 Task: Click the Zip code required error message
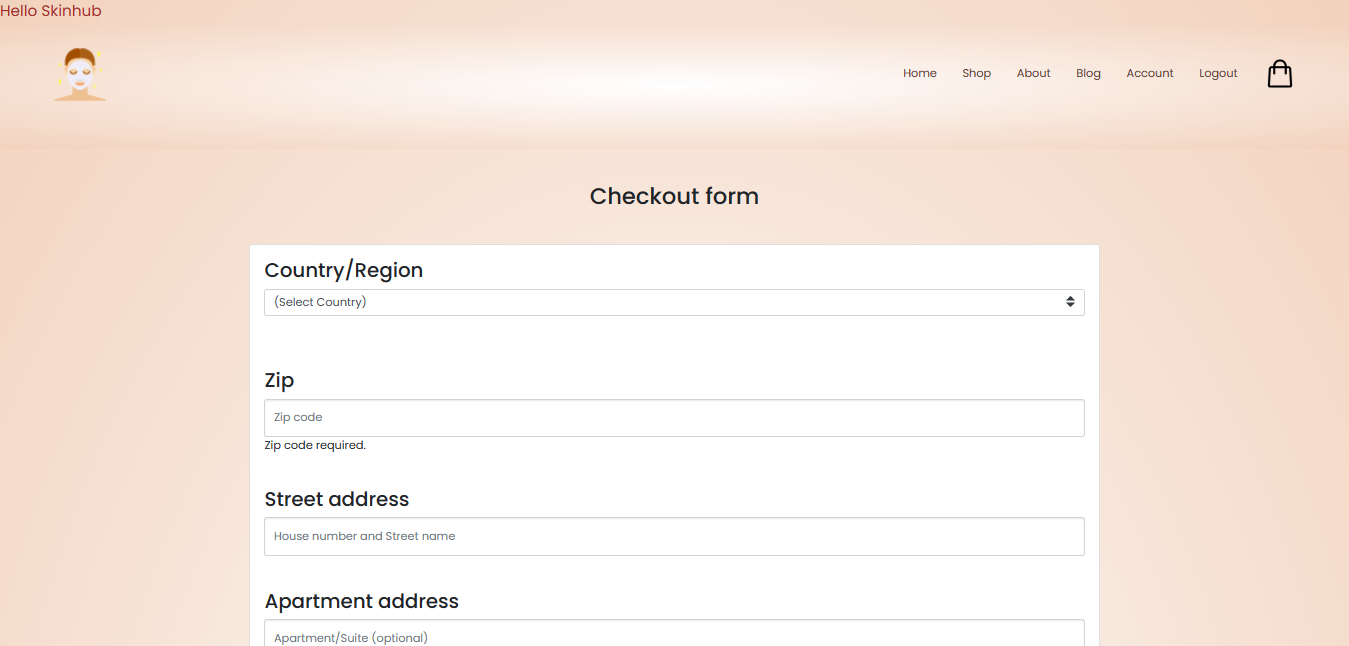(x=315, y=444)
